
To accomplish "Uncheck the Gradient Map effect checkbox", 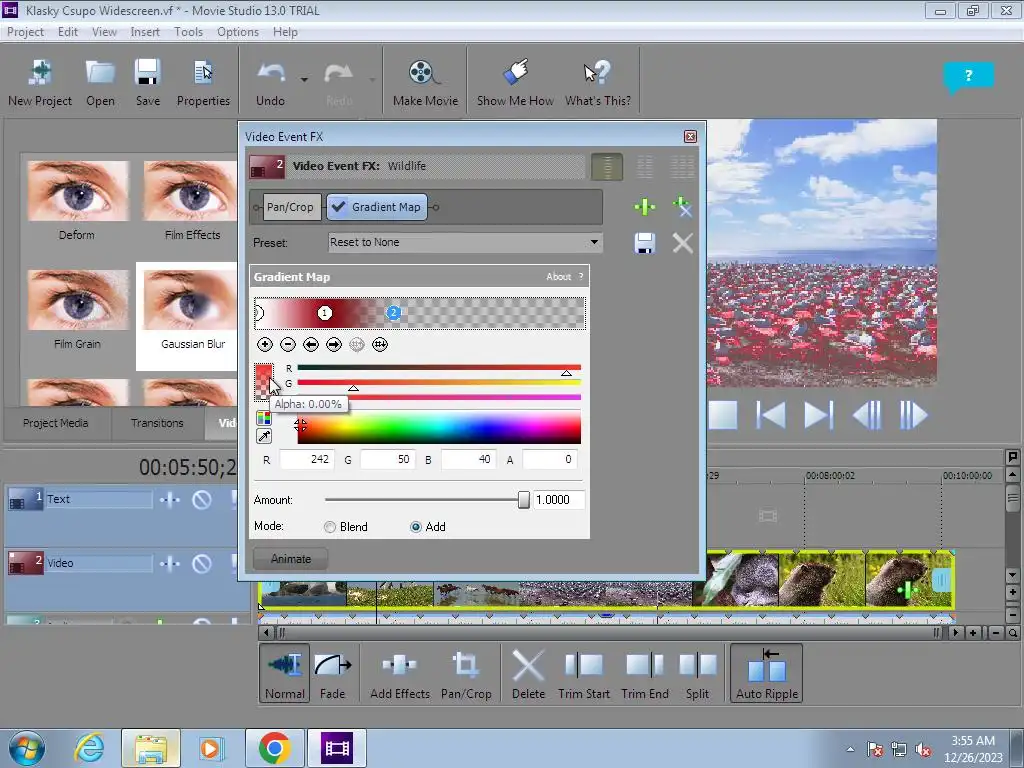I will point(338,207).
